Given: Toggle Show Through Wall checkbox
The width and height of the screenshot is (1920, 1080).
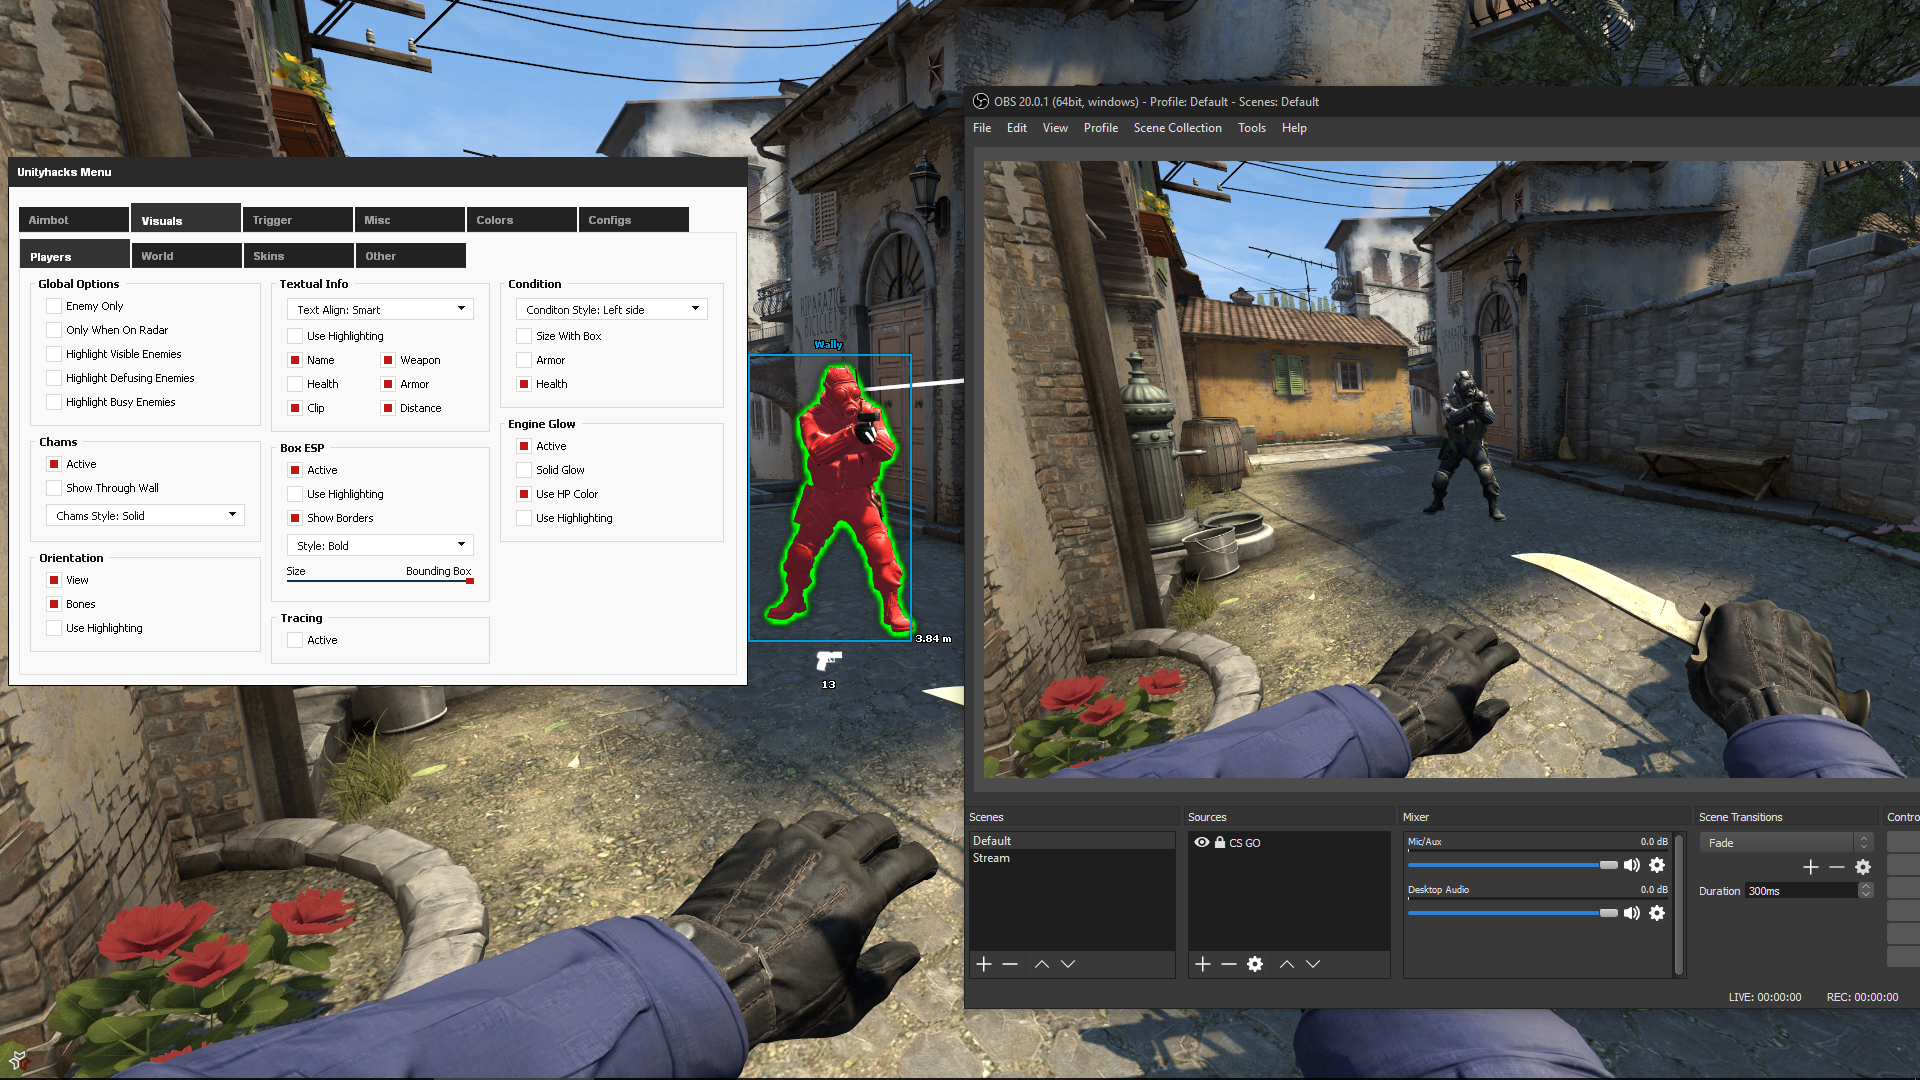Looking at the screenshot, I should click(x=54, y=488).
